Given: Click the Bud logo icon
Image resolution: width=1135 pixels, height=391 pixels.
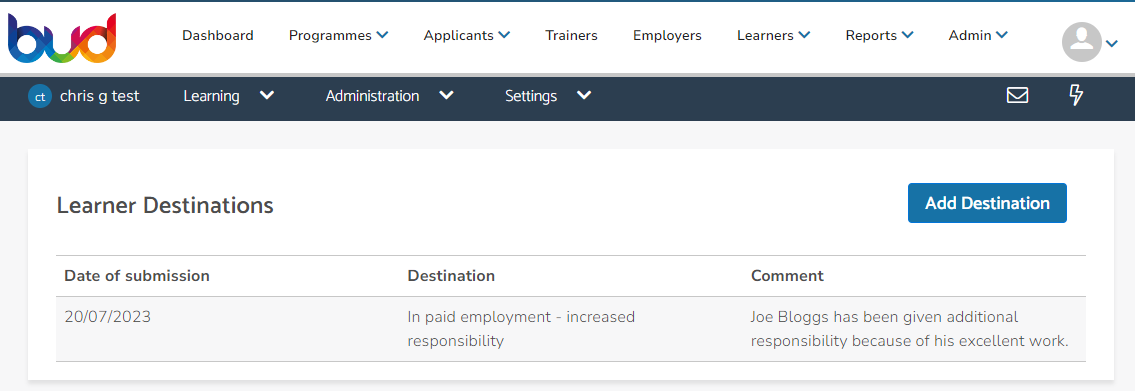Looking at the screenshot, I should click(62, 38).
